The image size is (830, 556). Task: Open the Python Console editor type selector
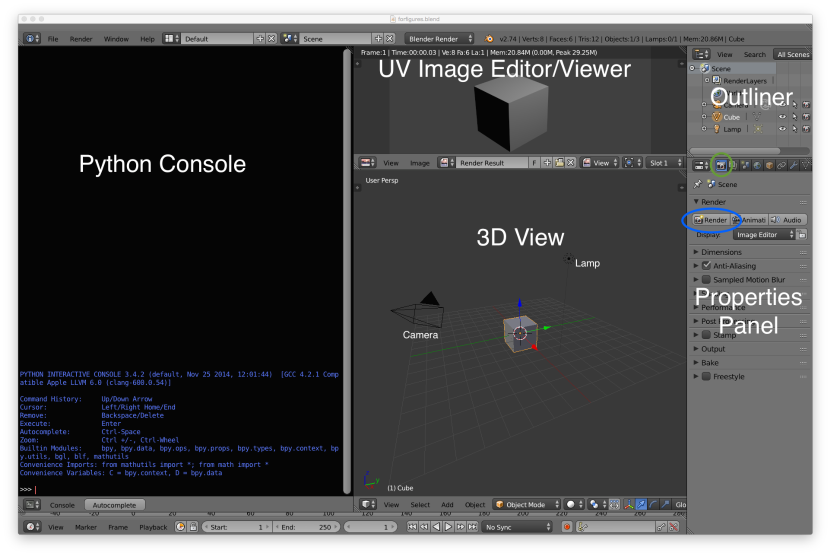32,505
